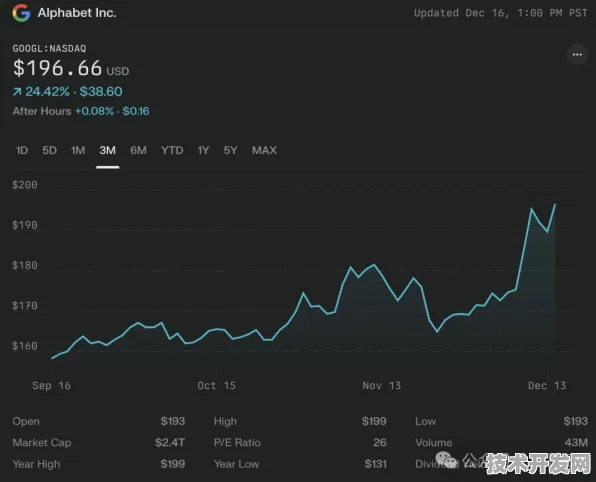Click the Open $193 value

[173, 421]
